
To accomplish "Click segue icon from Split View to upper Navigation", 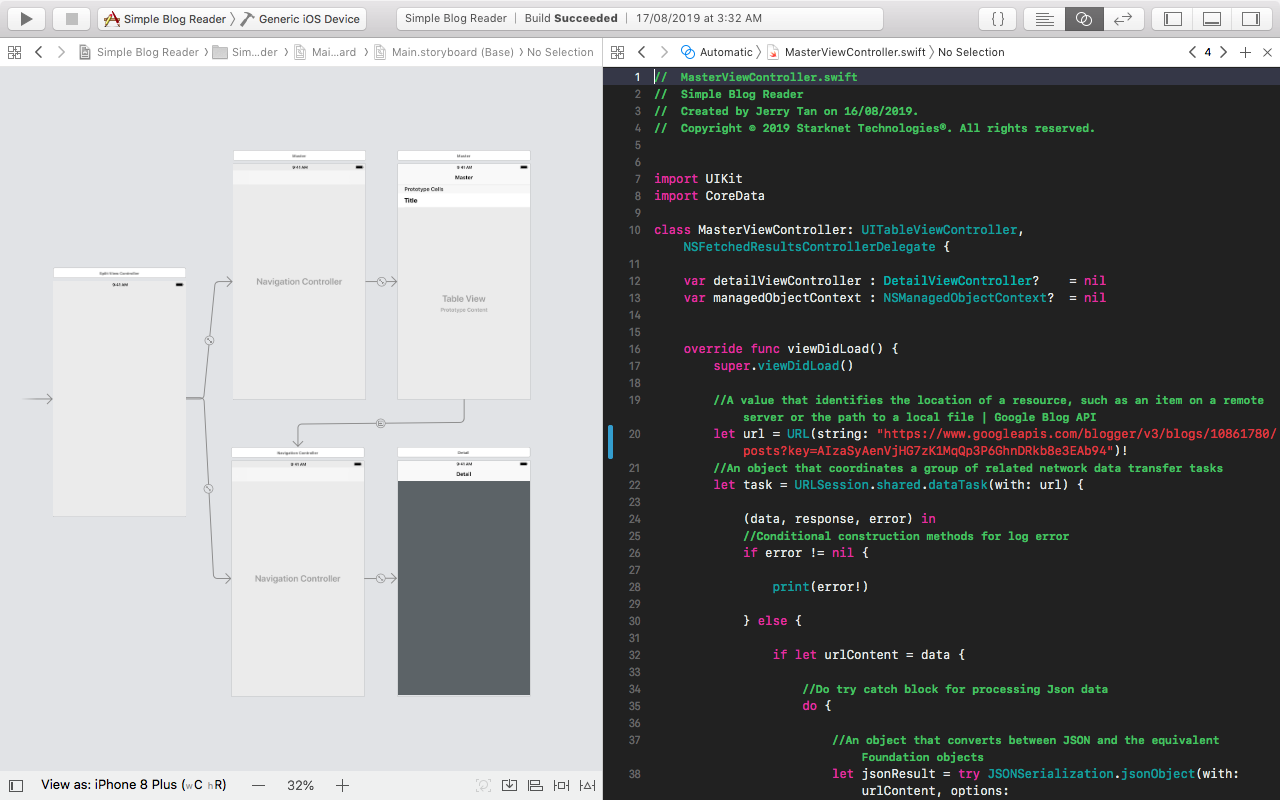I will pos(209,341).
